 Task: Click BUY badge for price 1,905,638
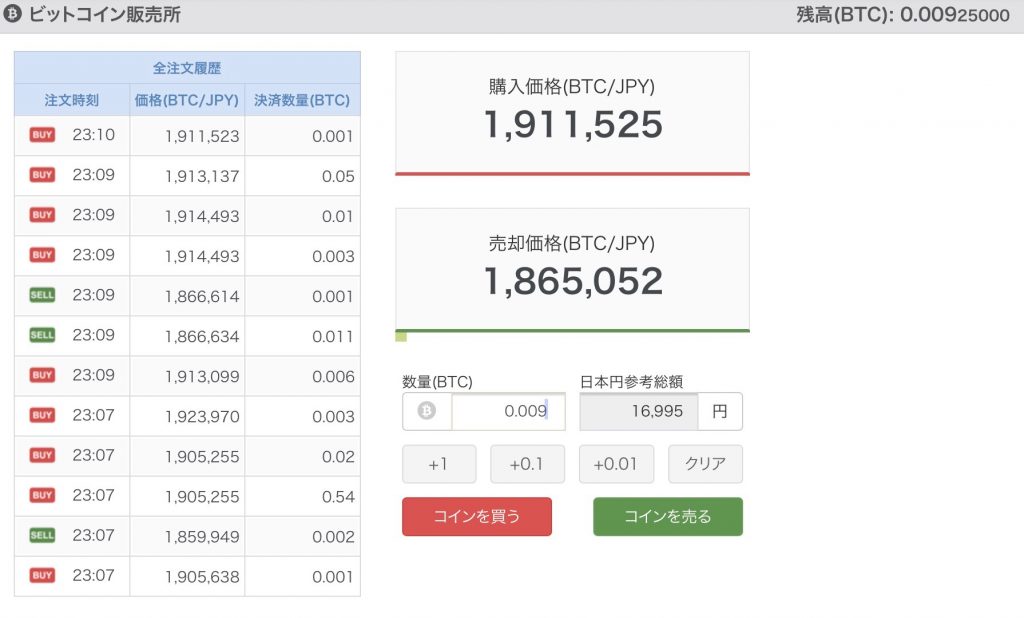[42, 575]
